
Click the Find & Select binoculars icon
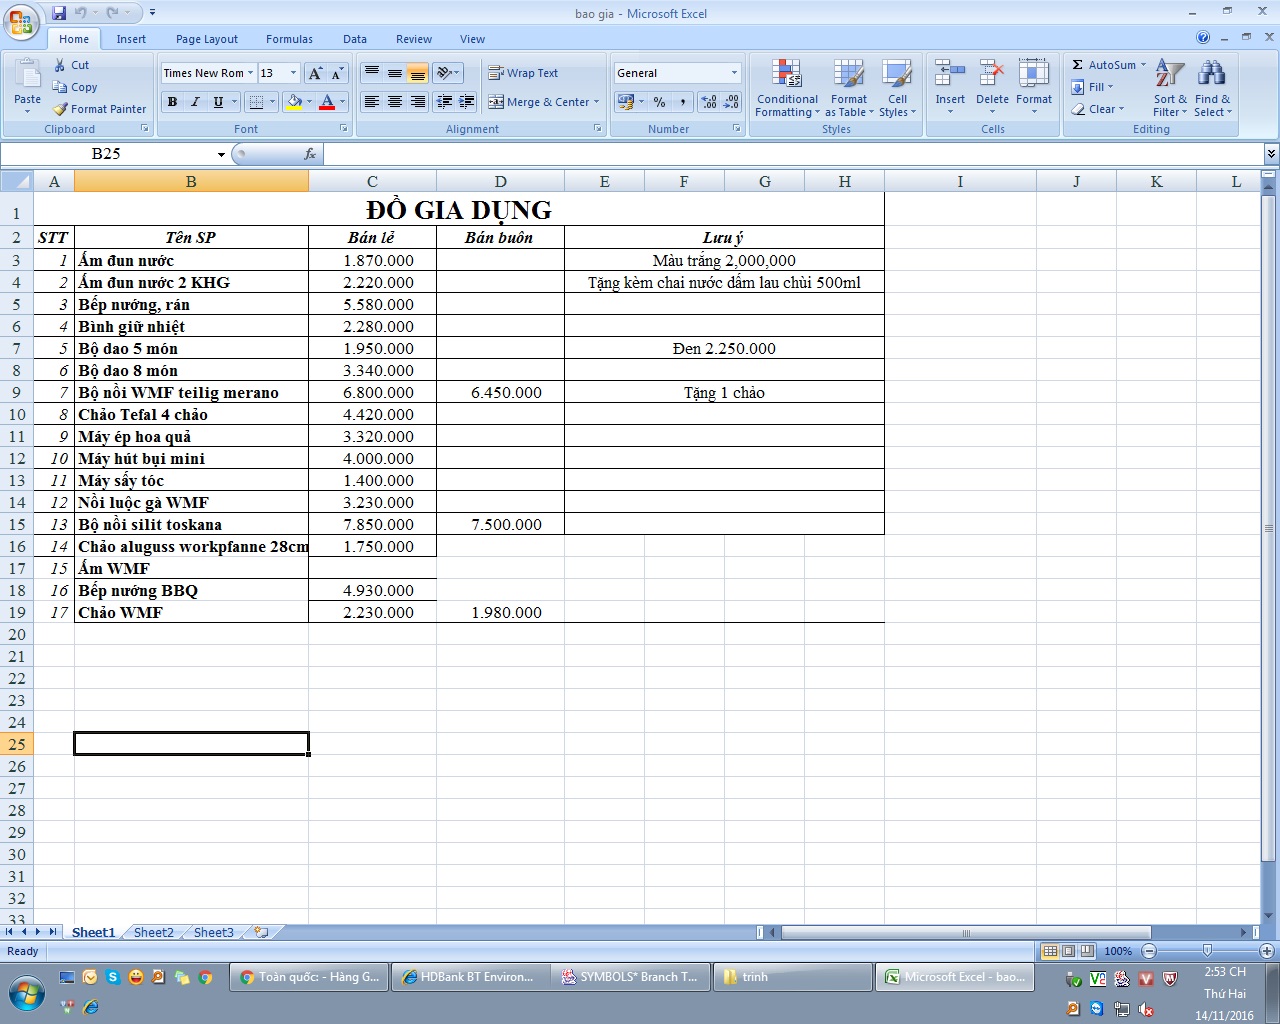click(x=1212, y=74)
